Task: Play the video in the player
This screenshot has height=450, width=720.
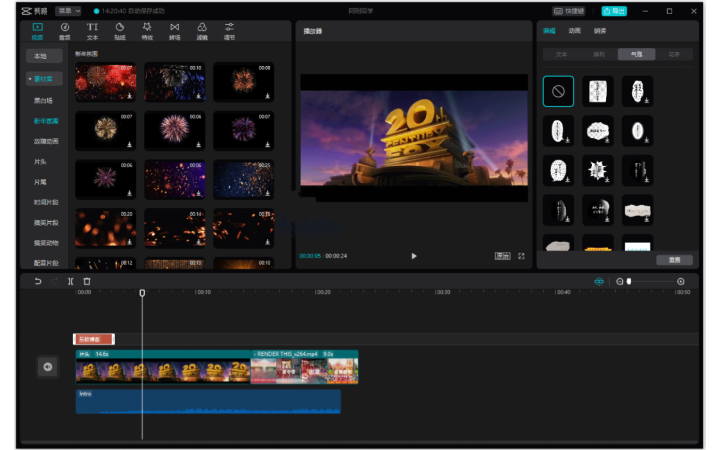Action: pyautogui.click(x=414, y=256)
